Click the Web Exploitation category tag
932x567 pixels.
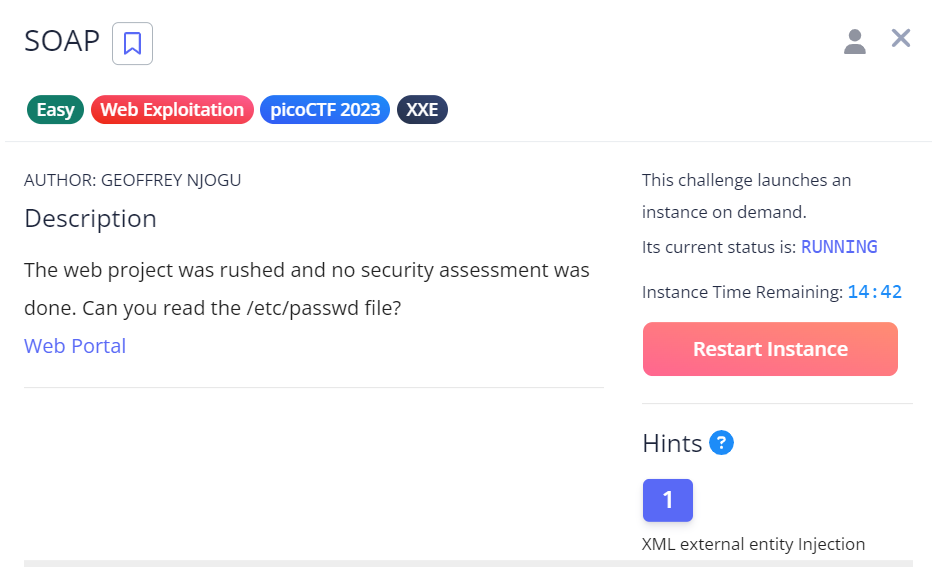(172, 110)
